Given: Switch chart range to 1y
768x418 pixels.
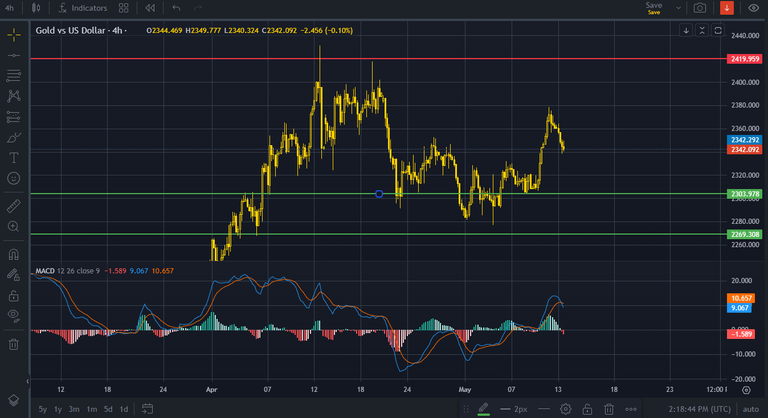Looking at the screenshot, I should tap(58, 409).
